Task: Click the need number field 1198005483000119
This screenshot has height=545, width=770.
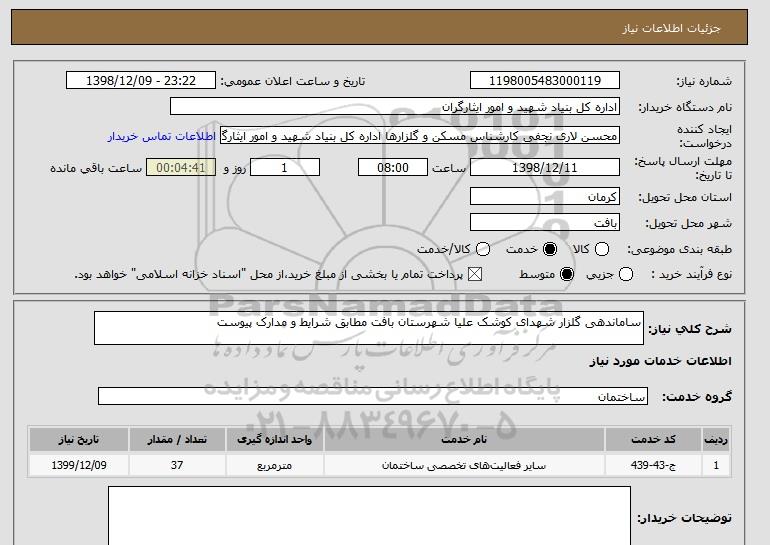Action: (x=545, y=81)
